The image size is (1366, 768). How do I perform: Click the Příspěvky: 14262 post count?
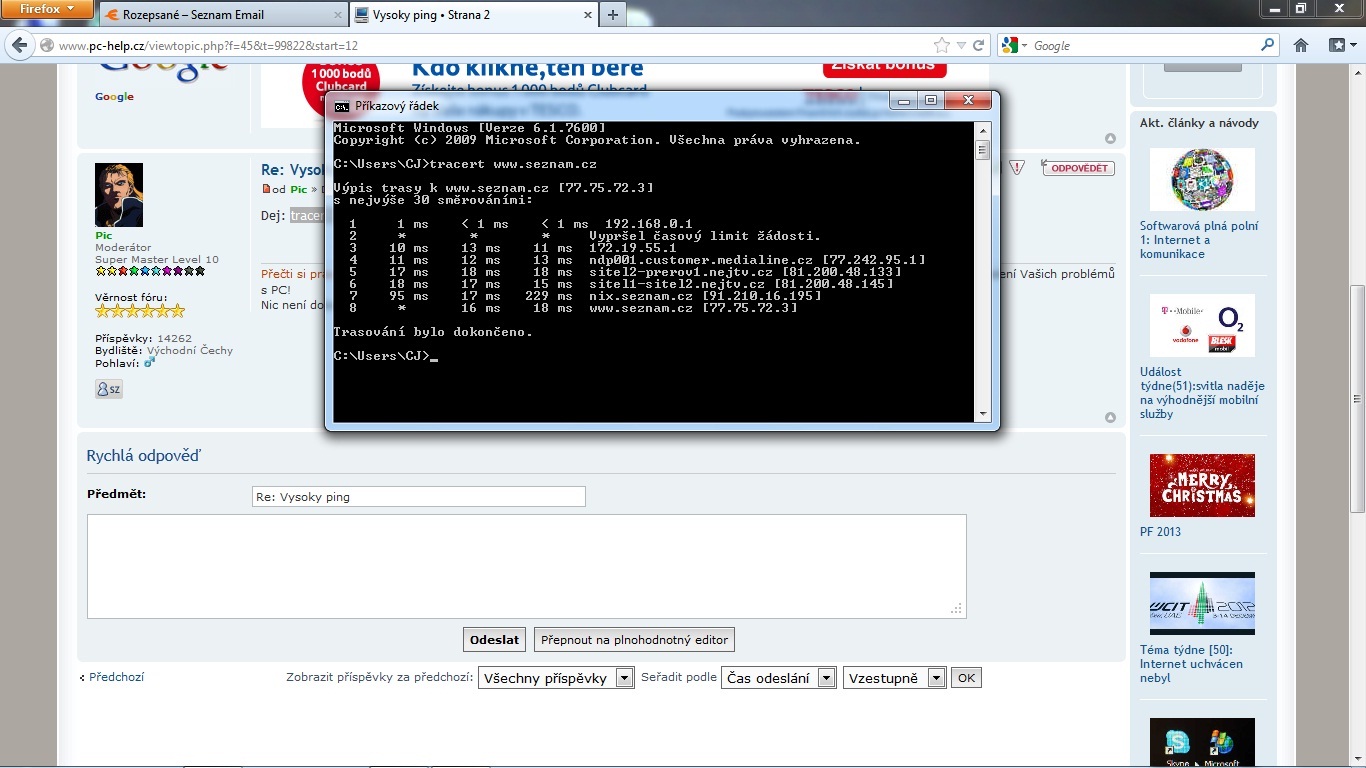(143, 339)
